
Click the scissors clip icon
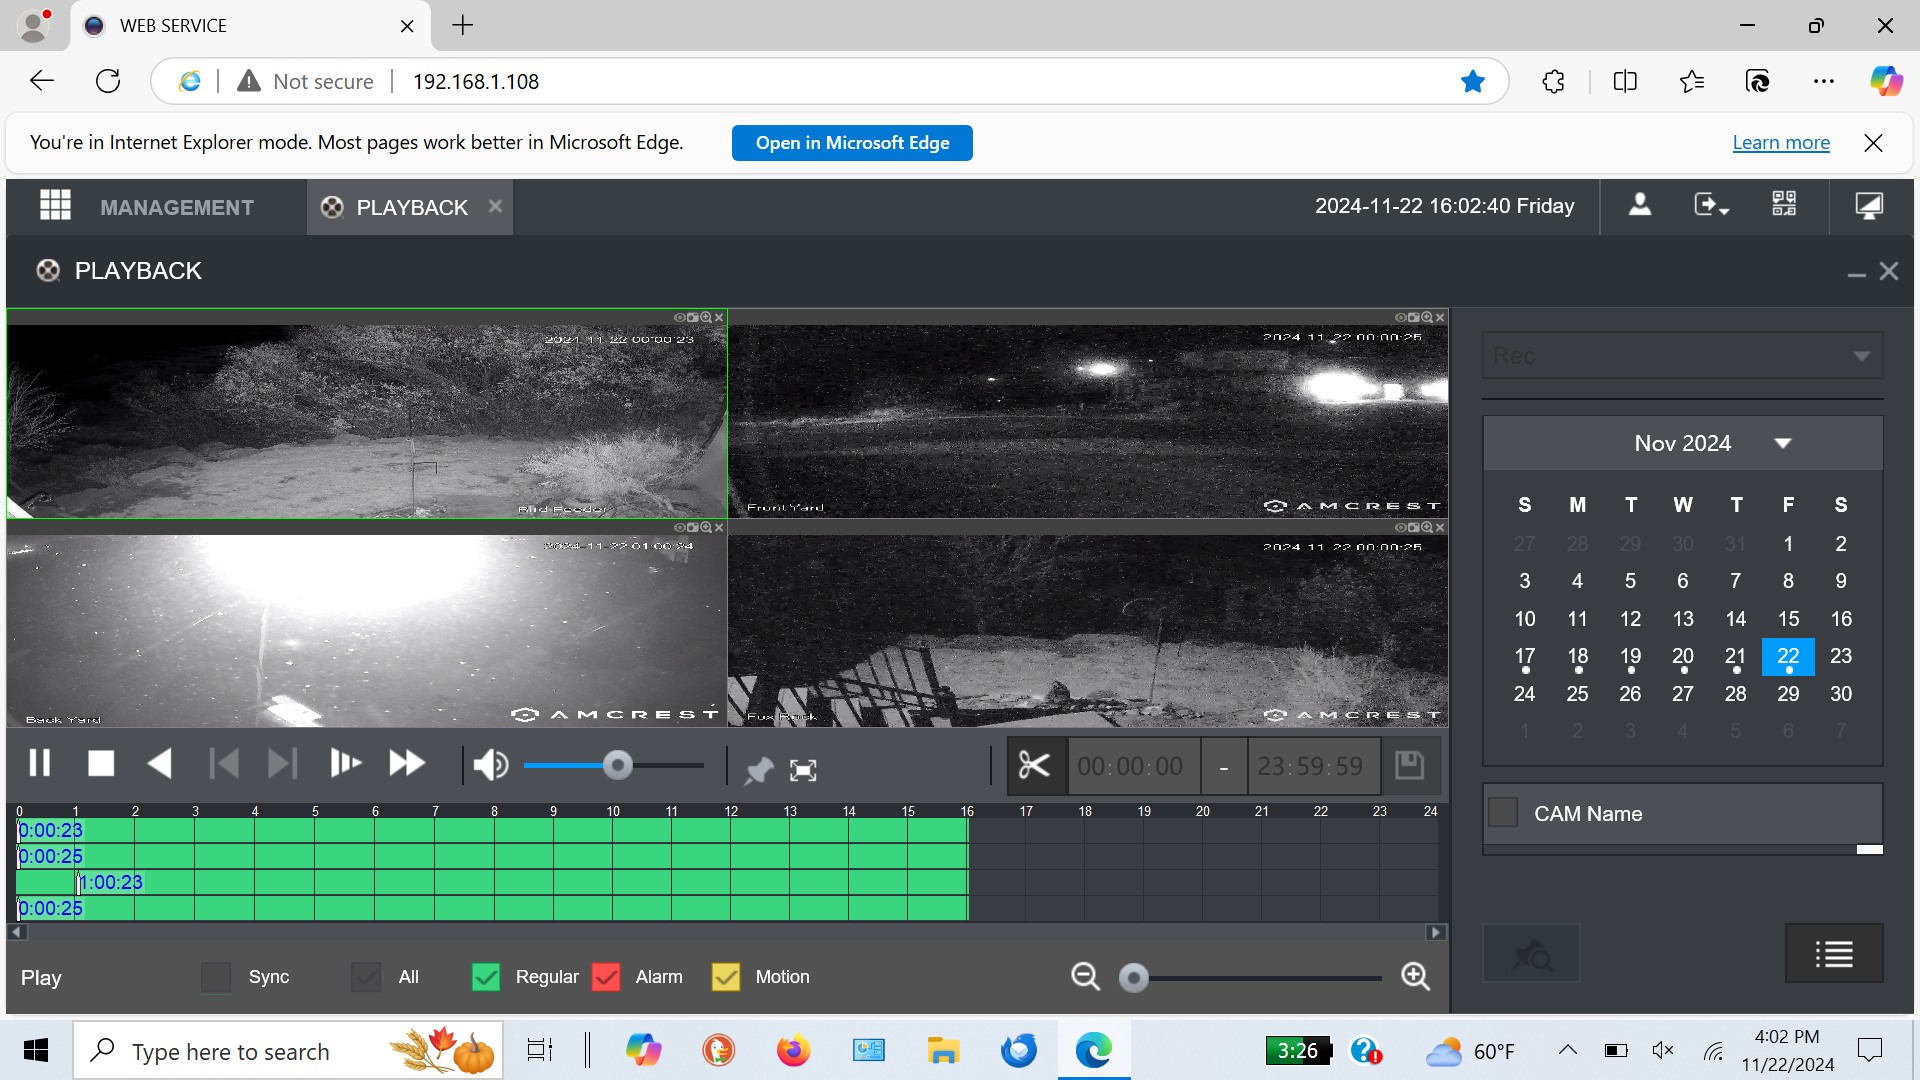[1034, 767]
